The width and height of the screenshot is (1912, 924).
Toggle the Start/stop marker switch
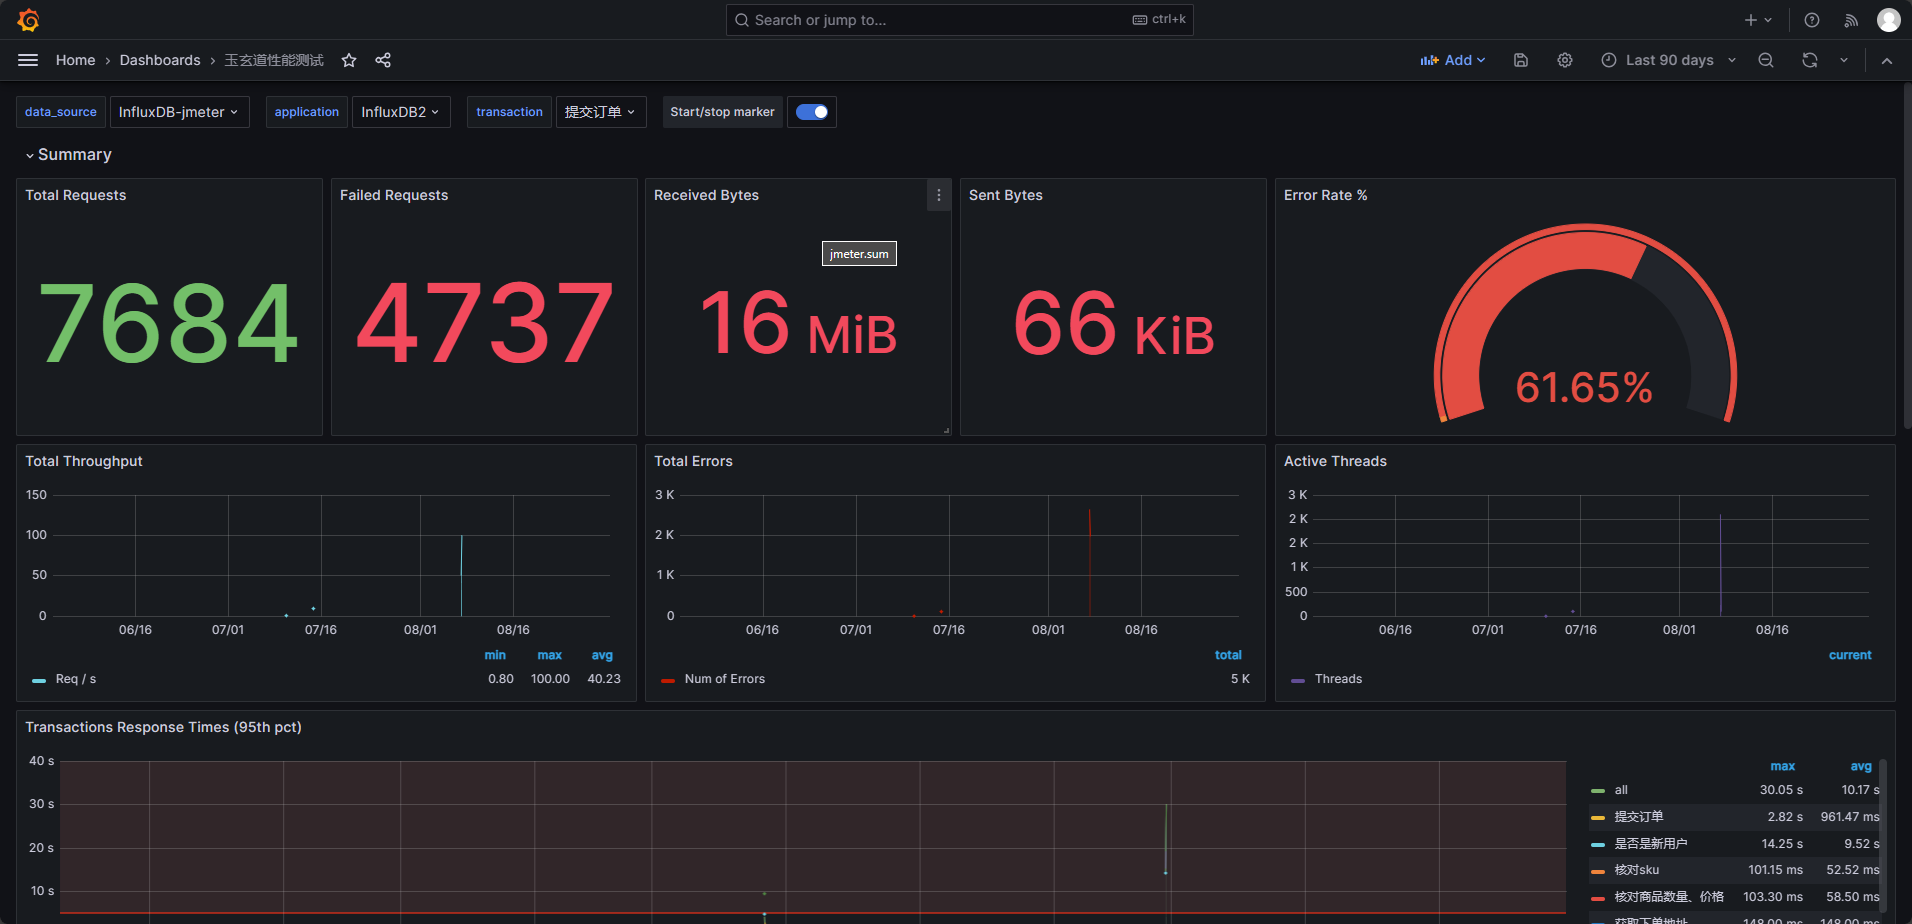(x=812, y=112)
